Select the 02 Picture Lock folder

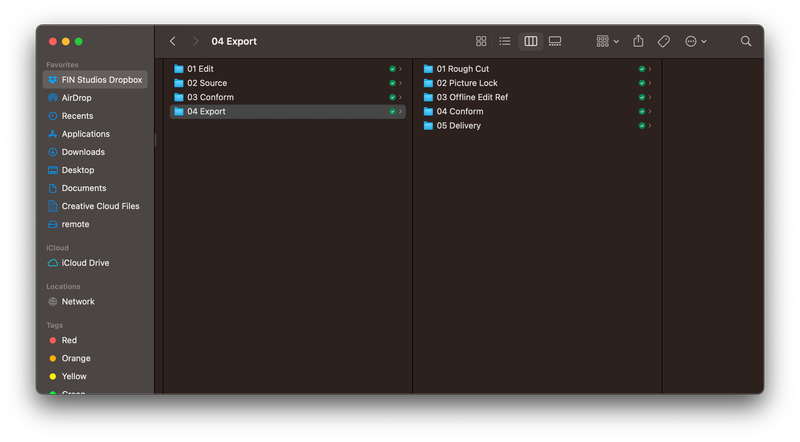pos(537,83)
